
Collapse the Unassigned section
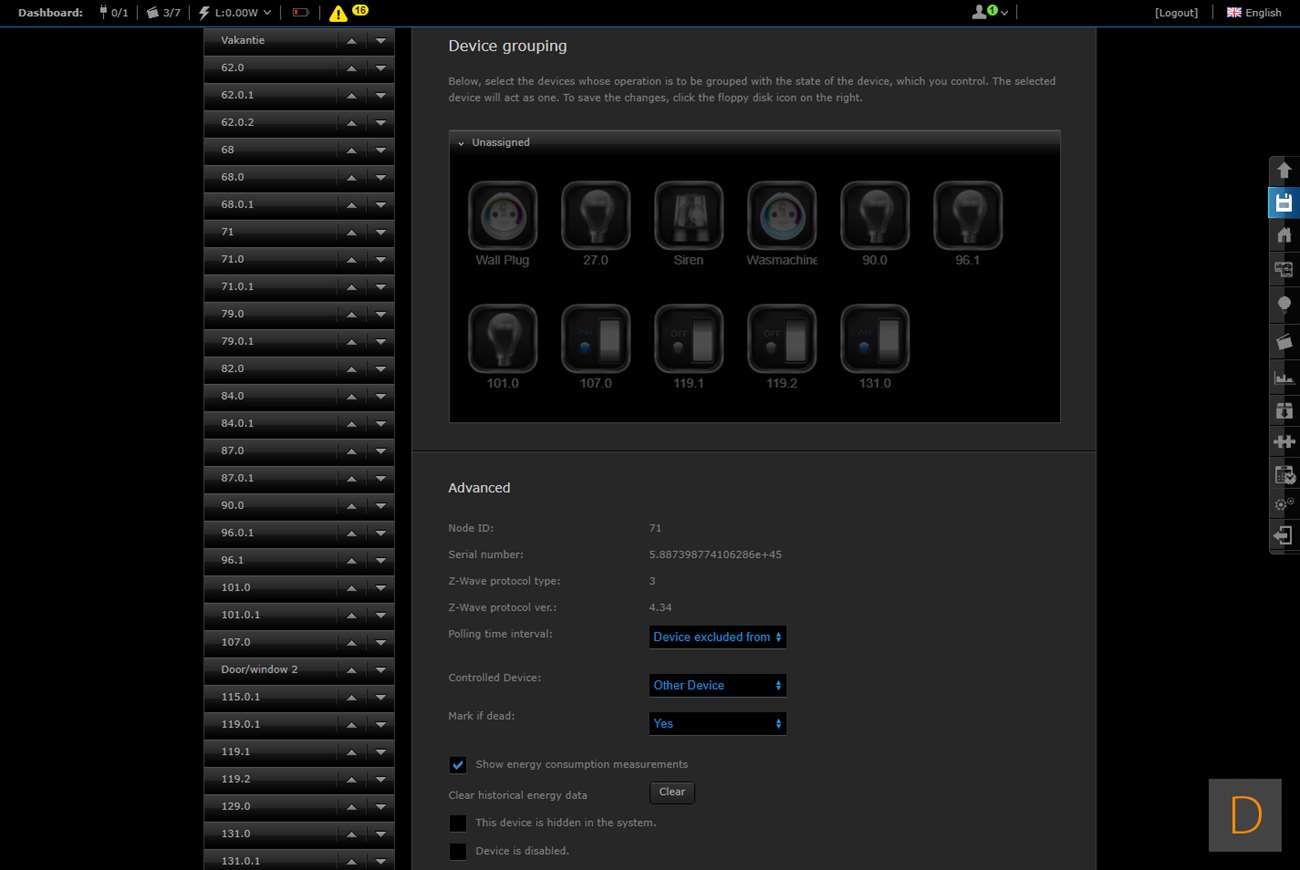461,143
